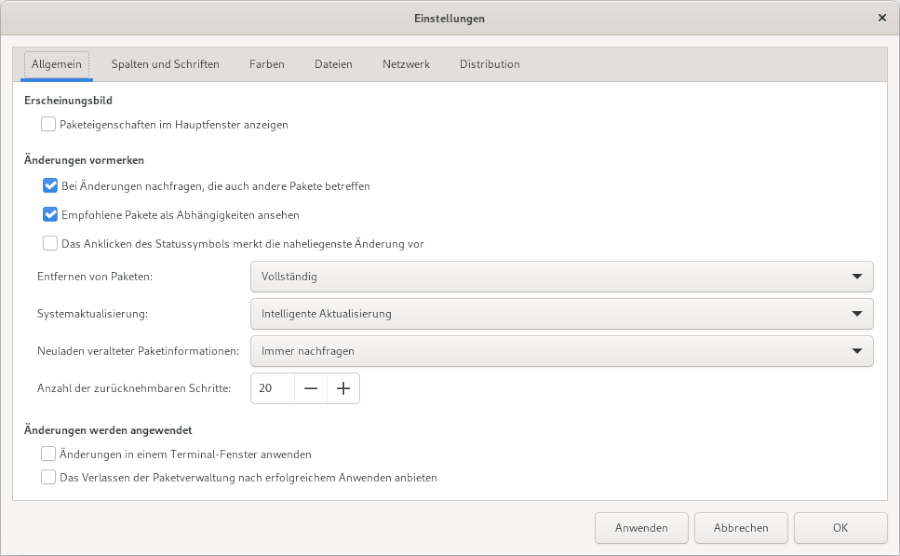
Task: Enable Paketeigenschaften im Hauptfenster anzeigen
Action: click(x=49, y=125)
